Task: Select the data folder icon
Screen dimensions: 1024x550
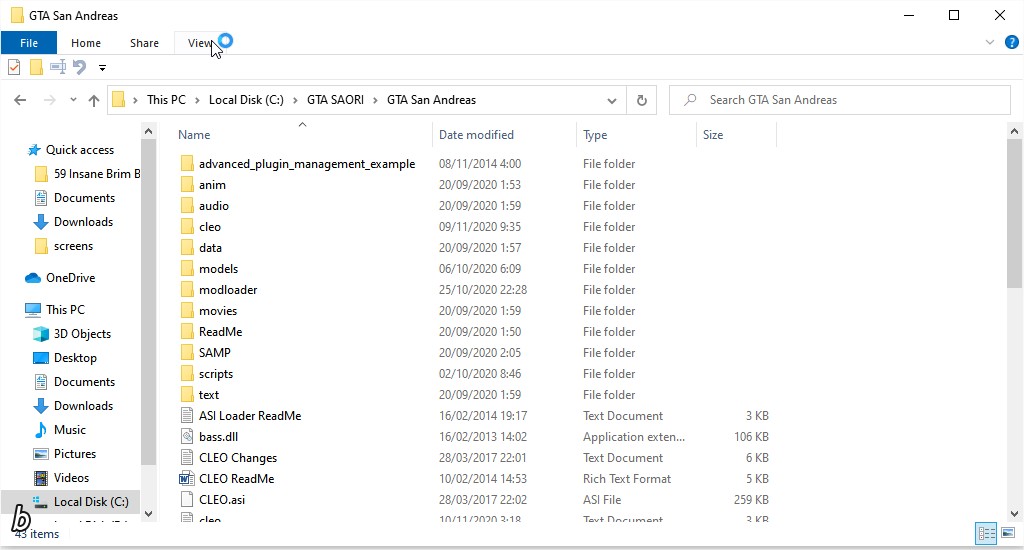Action: point(187,248)
